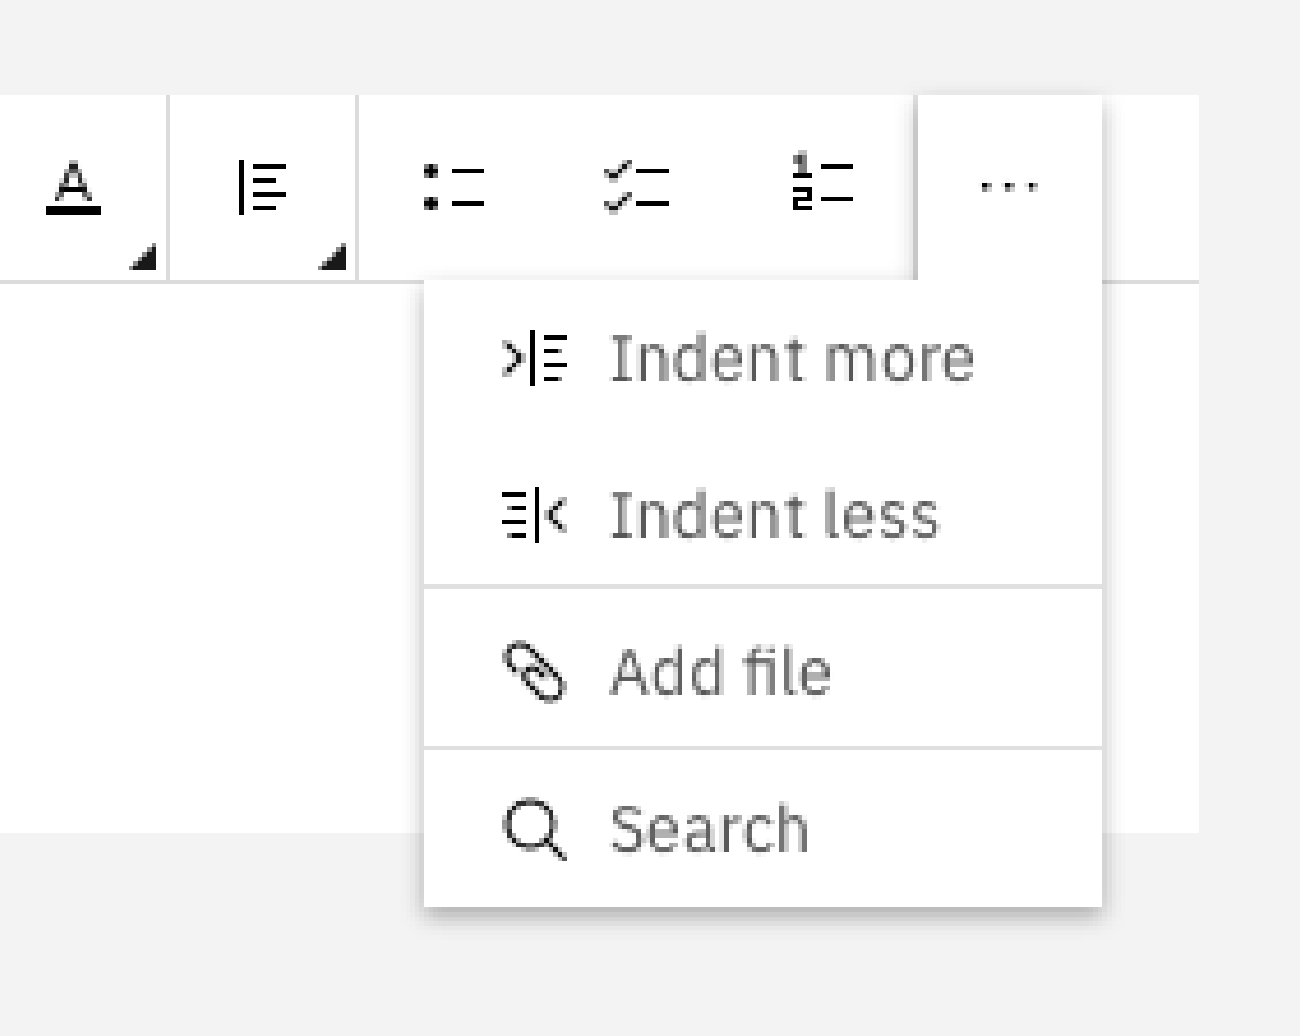Click the Add file link icon

coord(533,672)
